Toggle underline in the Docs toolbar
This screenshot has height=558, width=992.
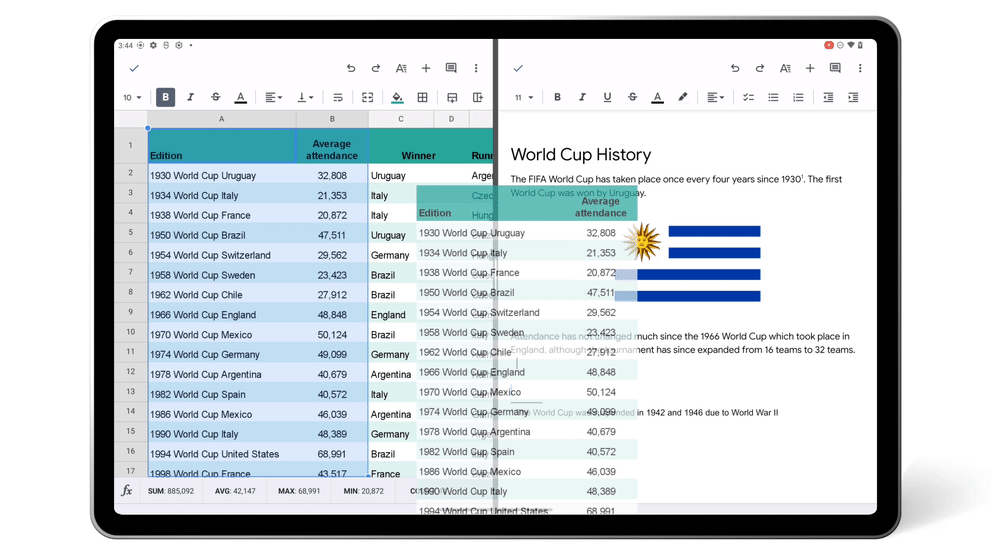(x=607, y=97)
